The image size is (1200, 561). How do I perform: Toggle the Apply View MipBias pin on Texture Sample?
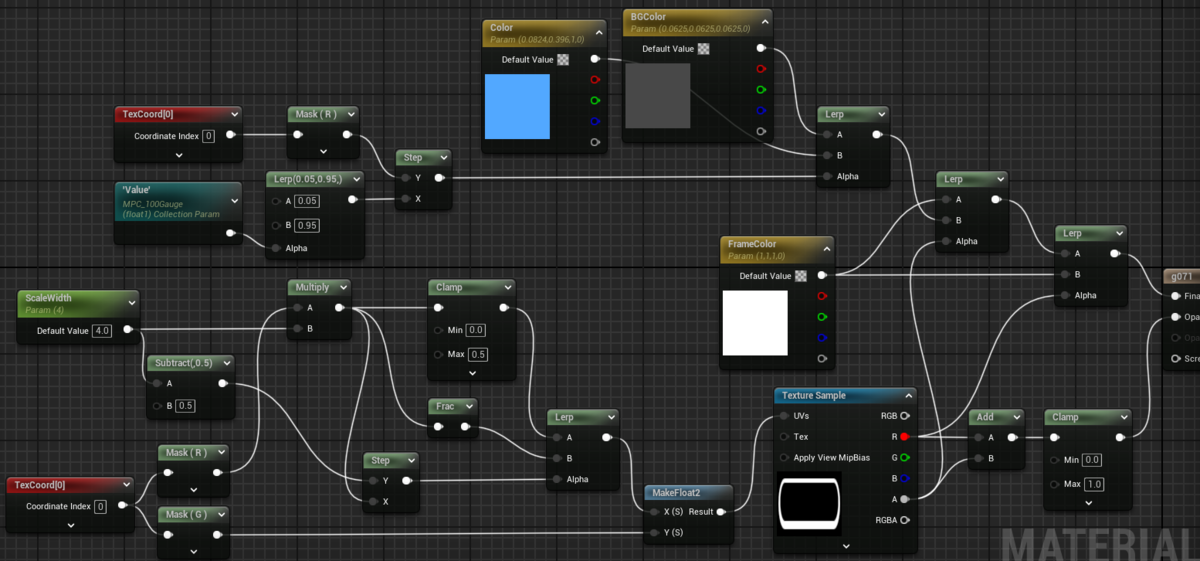[x=784, y=457]
